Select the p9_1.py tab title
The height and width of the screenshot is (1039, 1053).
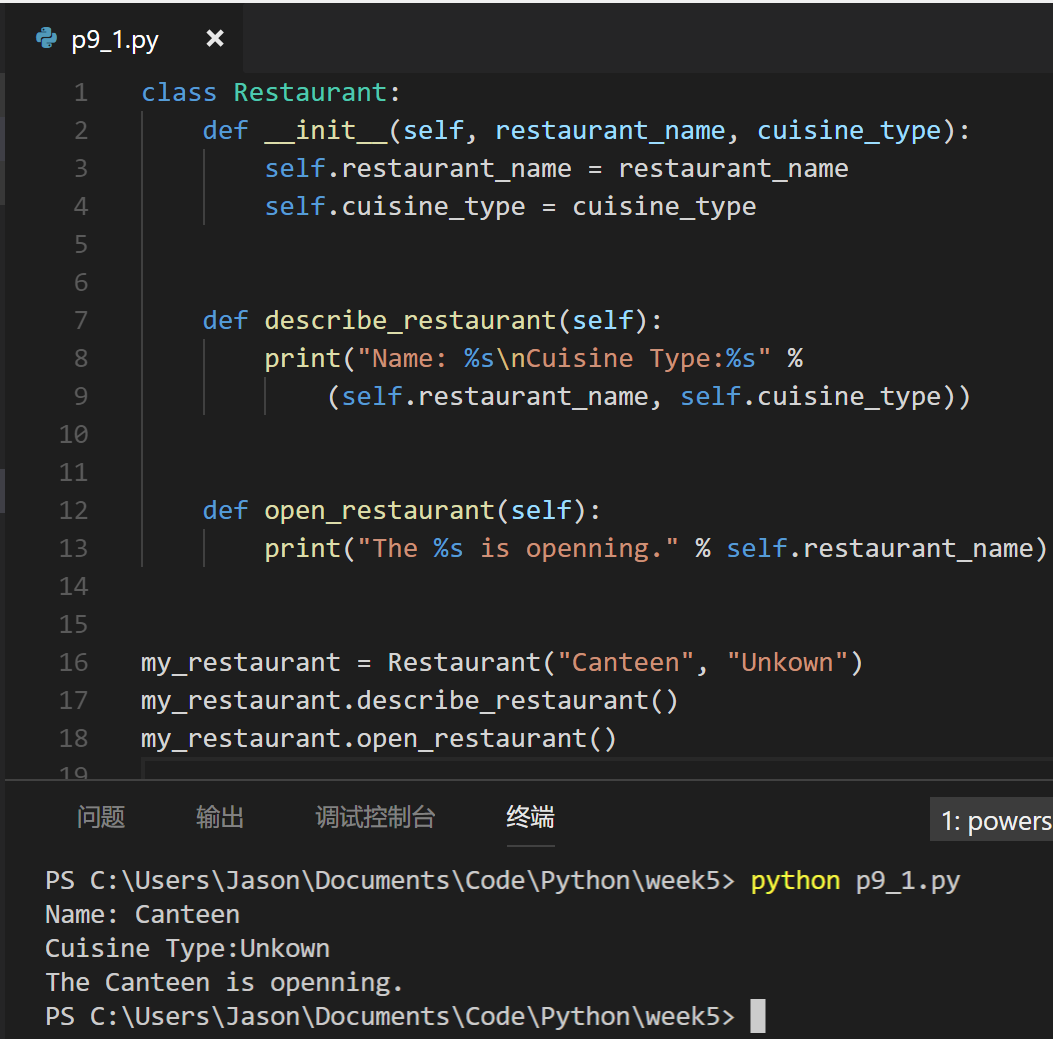click(115, 40)
